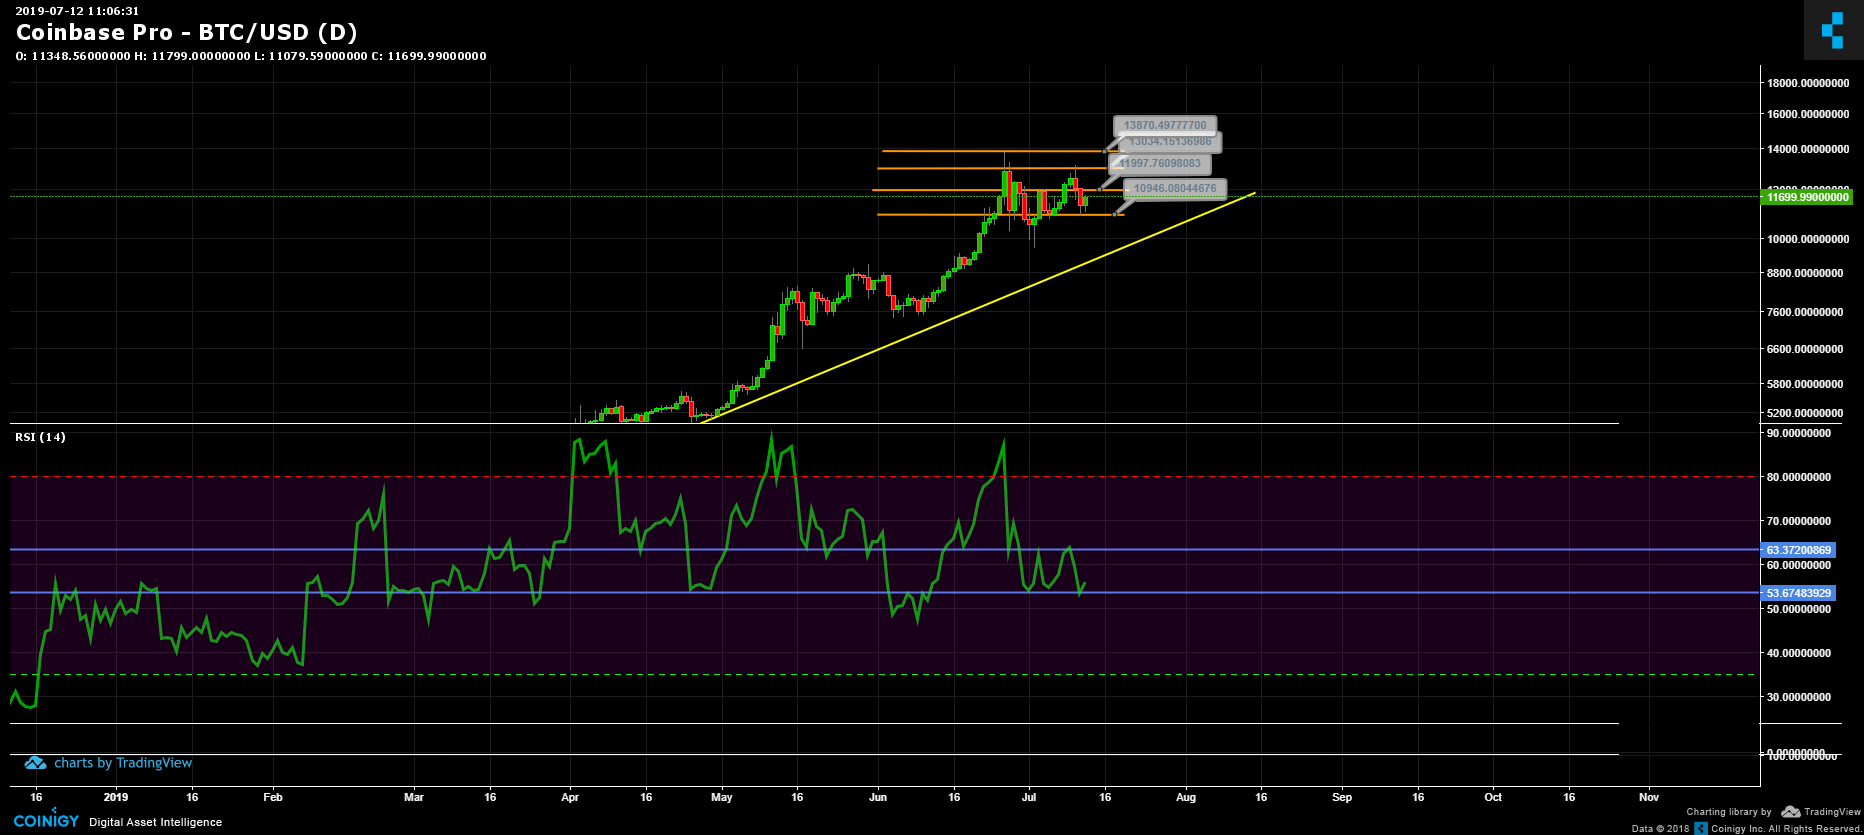Click the TradingView cloud icon beside 'charts by'

click(35, 763)
